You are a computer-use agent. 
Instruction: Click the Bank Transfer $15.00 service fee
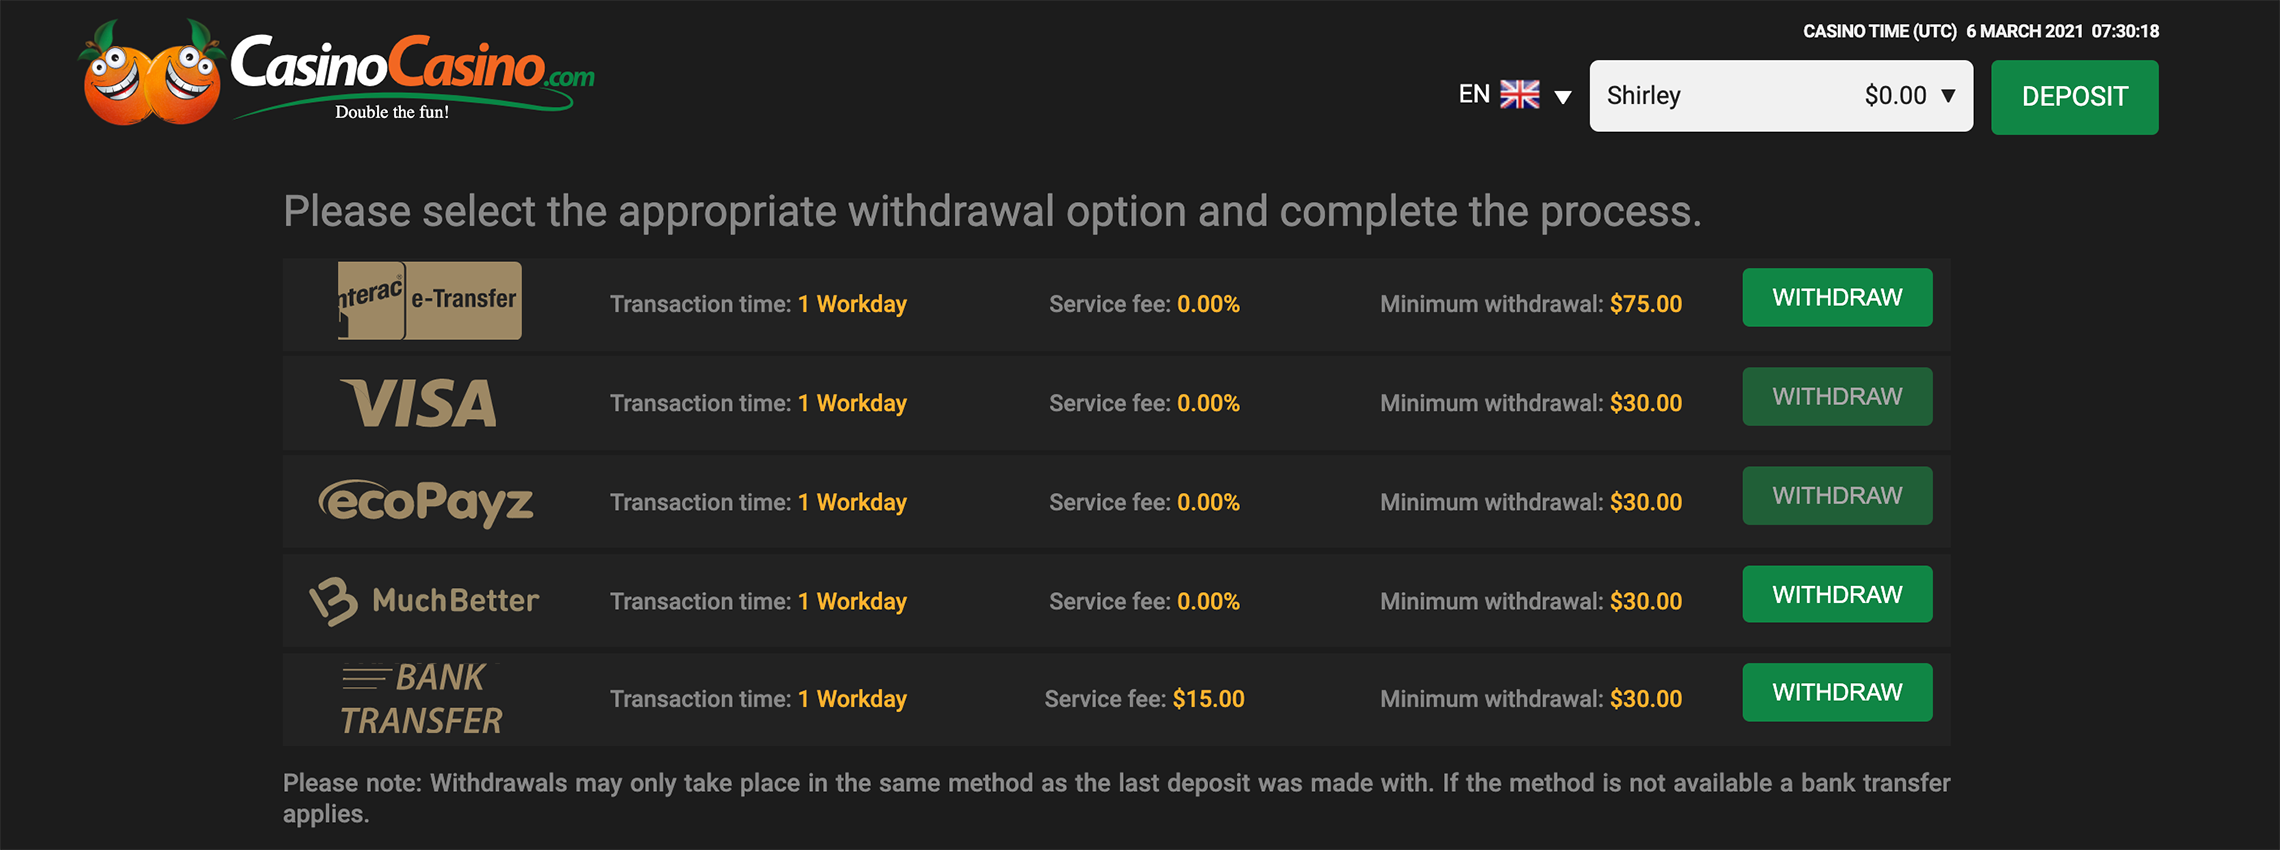pyautogui.click(x=1208, y=699)
